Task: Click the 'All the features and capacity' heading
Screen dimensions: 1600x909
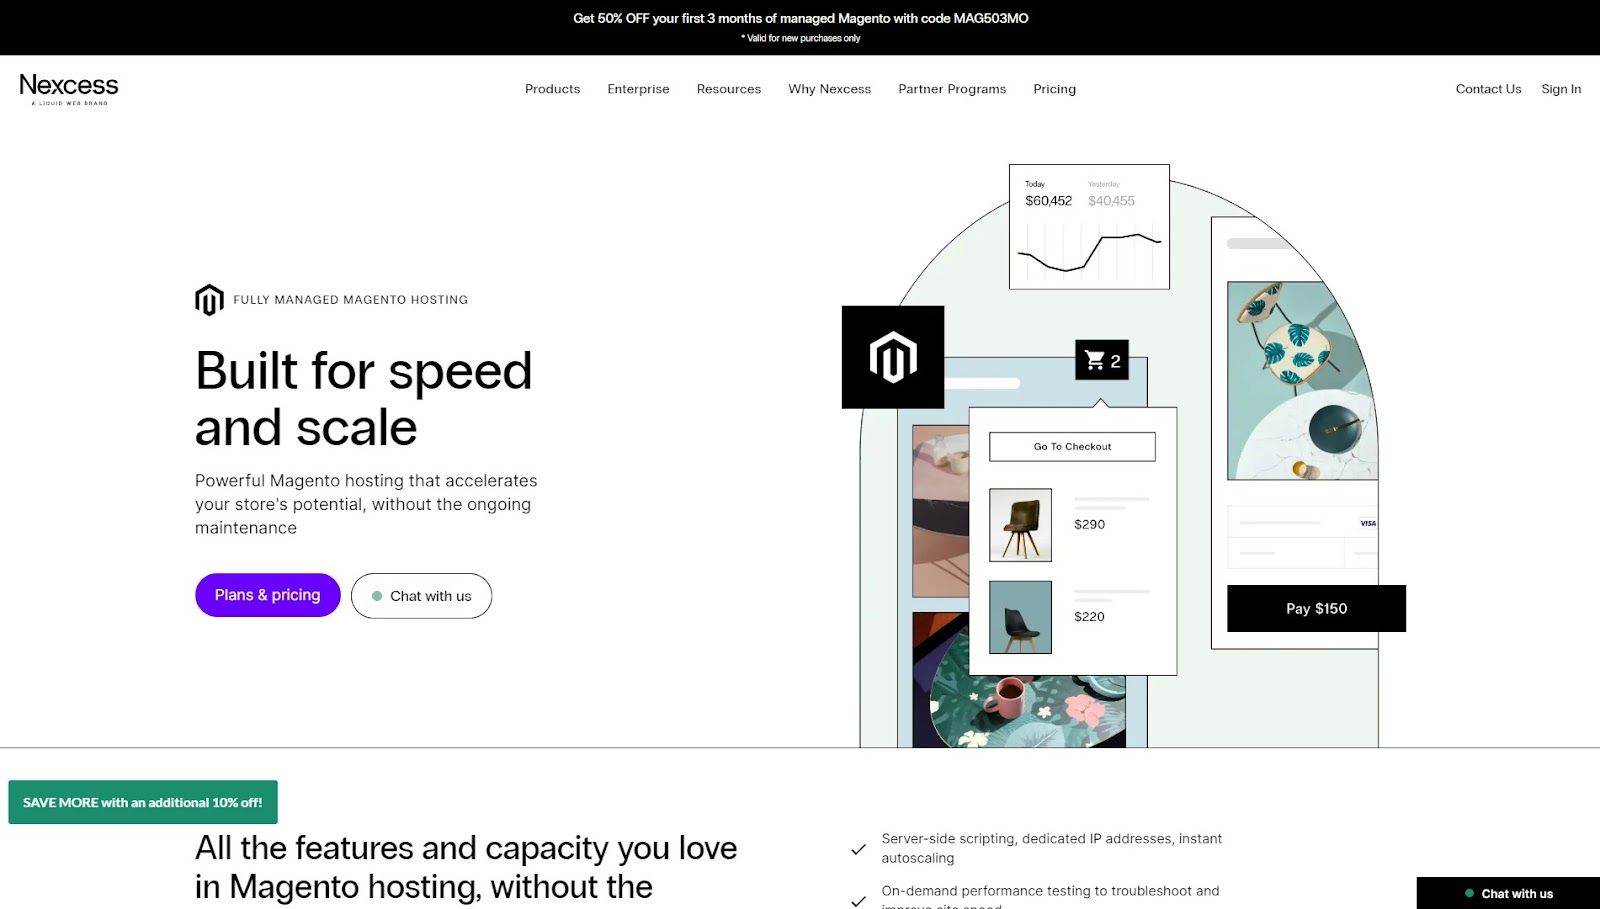Action: point(466,867)
